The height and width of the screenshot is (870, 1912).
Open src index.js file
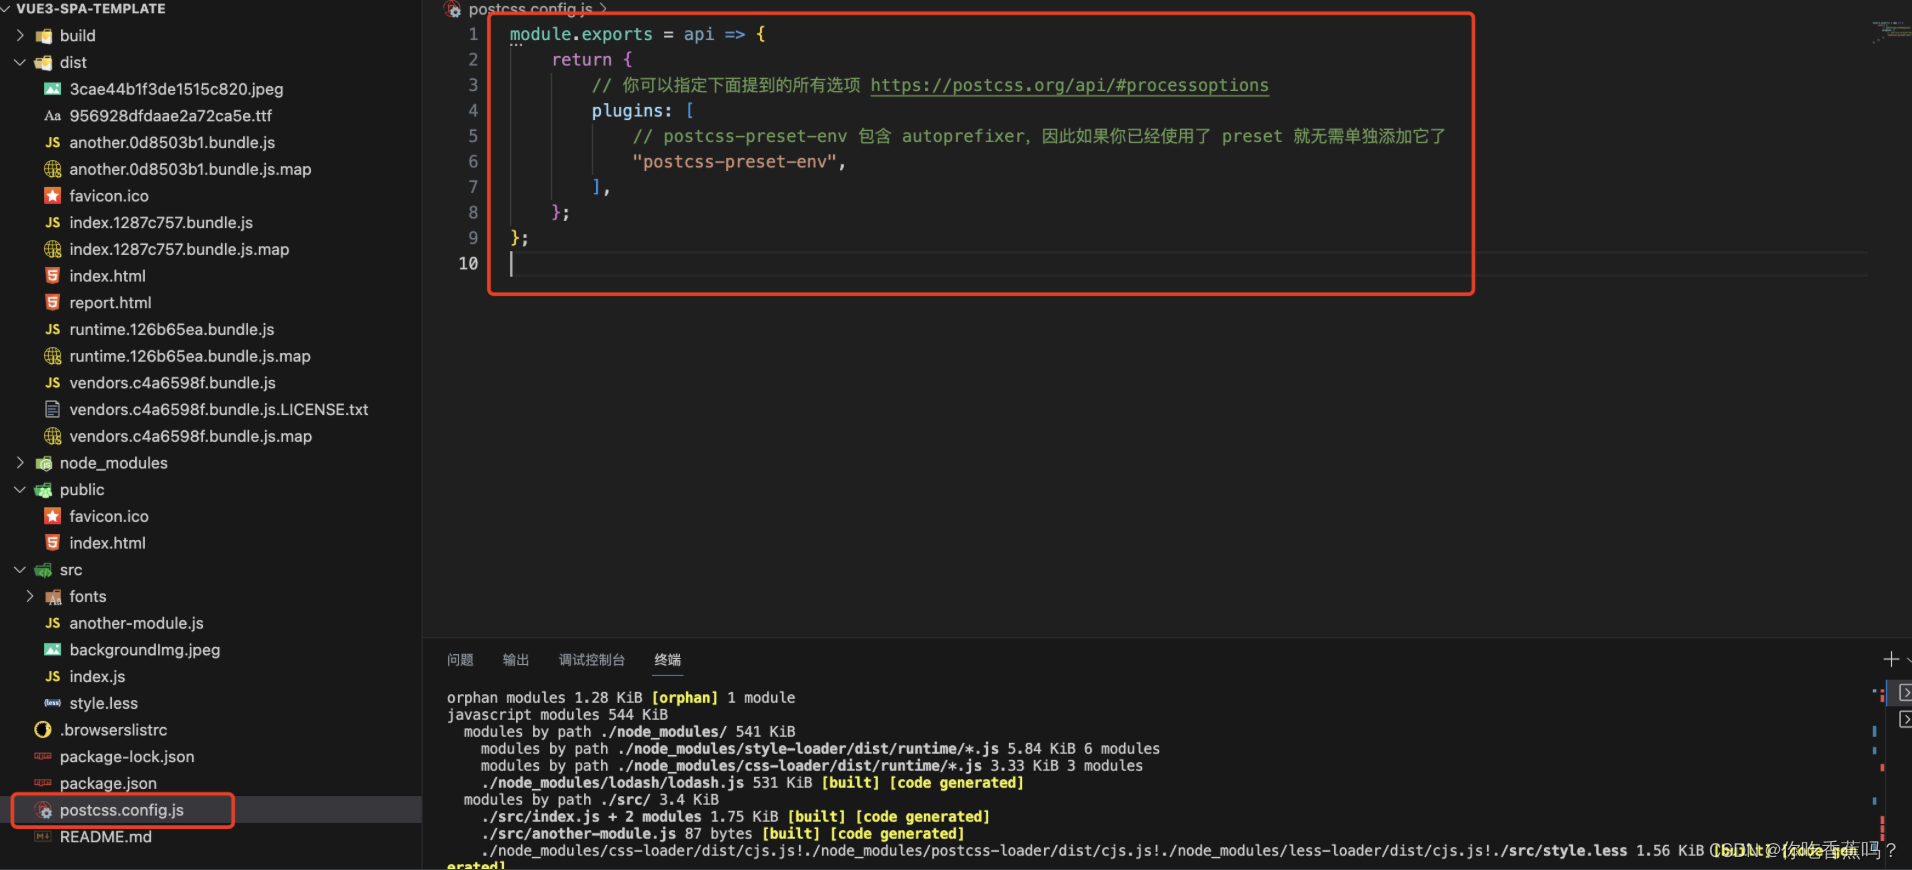click(97, 676)
